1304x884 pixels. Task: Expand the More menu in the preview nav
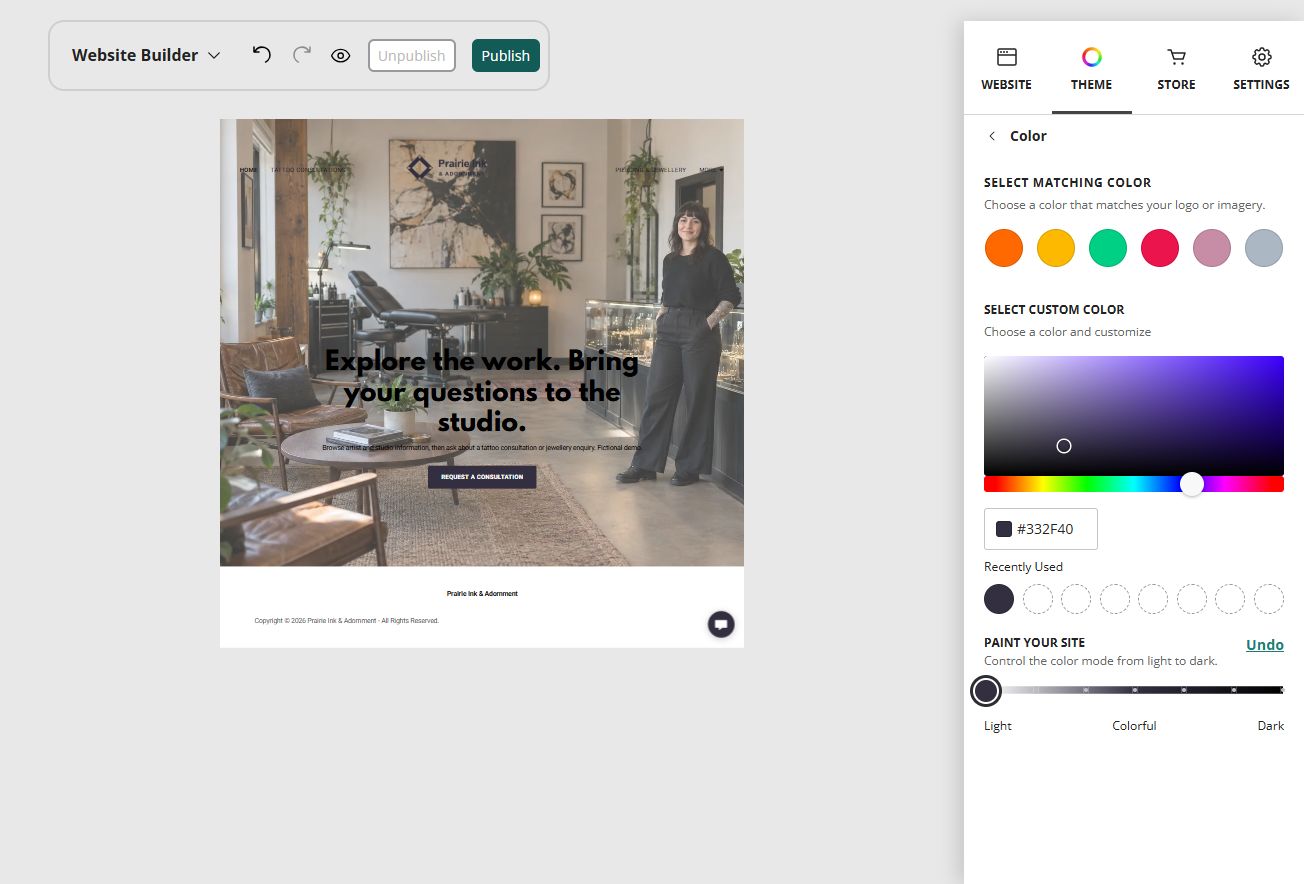pos(711,170)
